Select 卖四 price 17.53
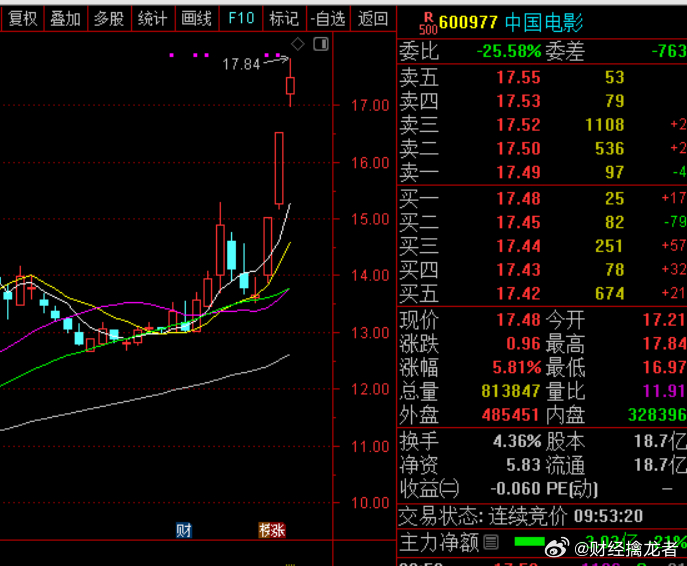Viewport: 687px width, 566px height. pyautogui.click(x=518, y=101)
